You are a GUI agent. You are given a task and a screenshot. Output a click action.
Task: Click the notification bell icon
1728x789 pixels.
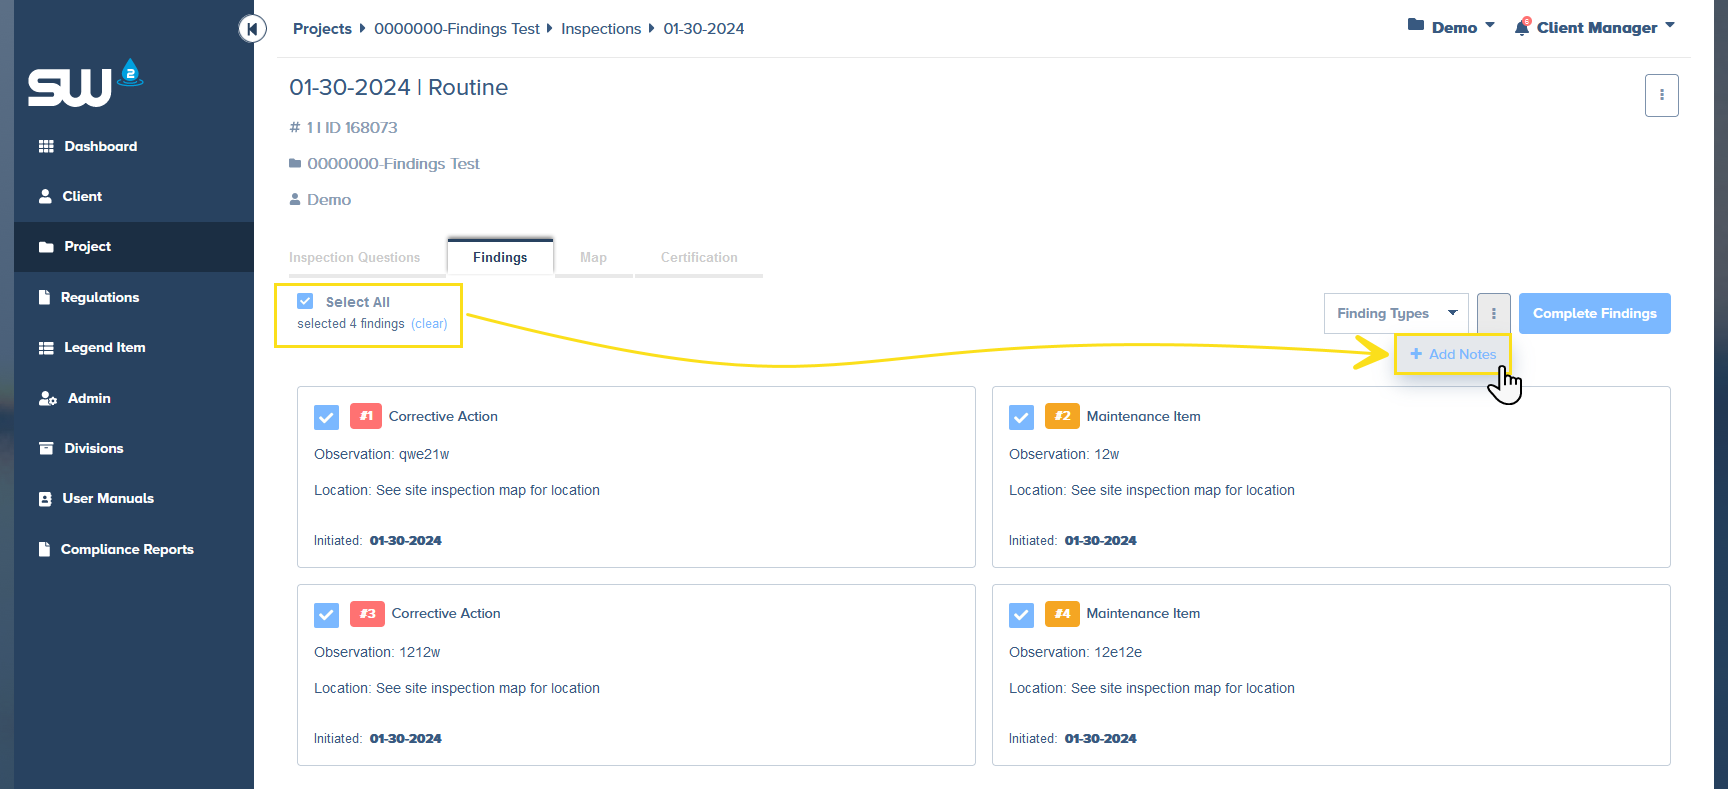pos(1522,28)
